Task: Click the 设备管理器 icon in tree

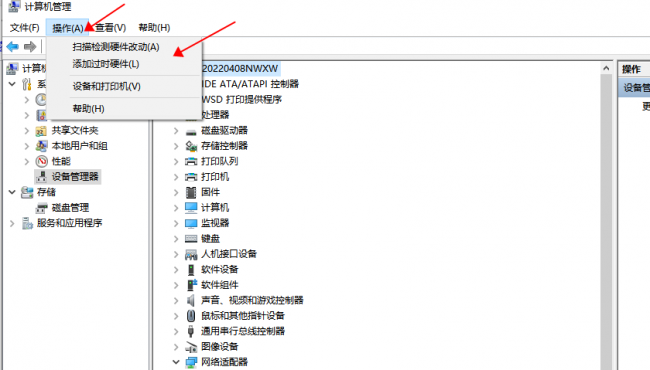Action: click(41, 177)
